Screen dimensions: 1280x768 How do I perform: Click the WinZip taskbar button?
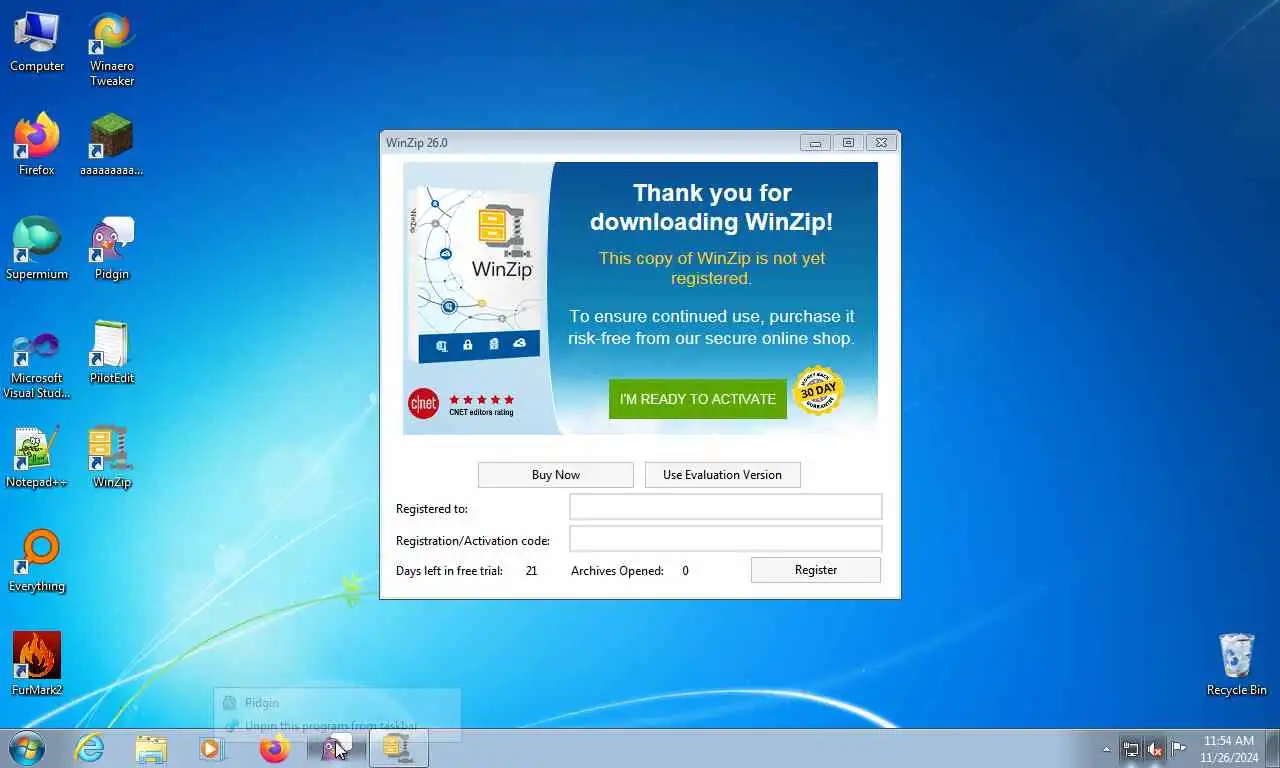[x=399, y=748]
